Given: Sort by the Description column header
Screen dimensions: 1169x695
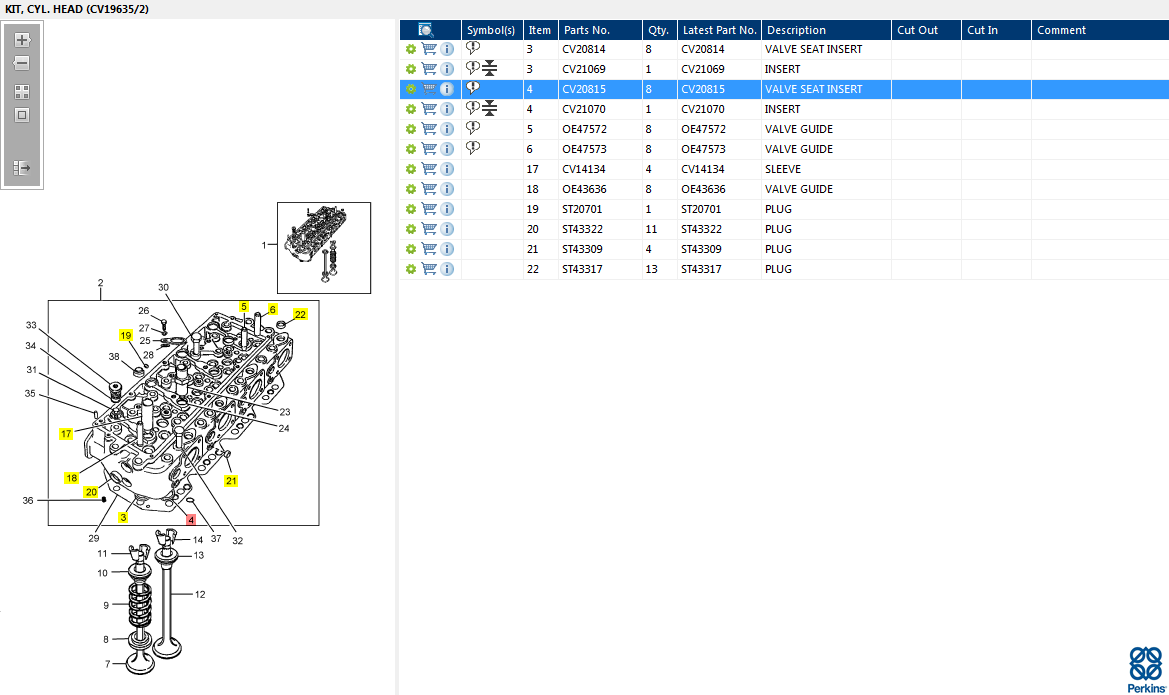Looking at the screenshot, I should tap(796, 30).
